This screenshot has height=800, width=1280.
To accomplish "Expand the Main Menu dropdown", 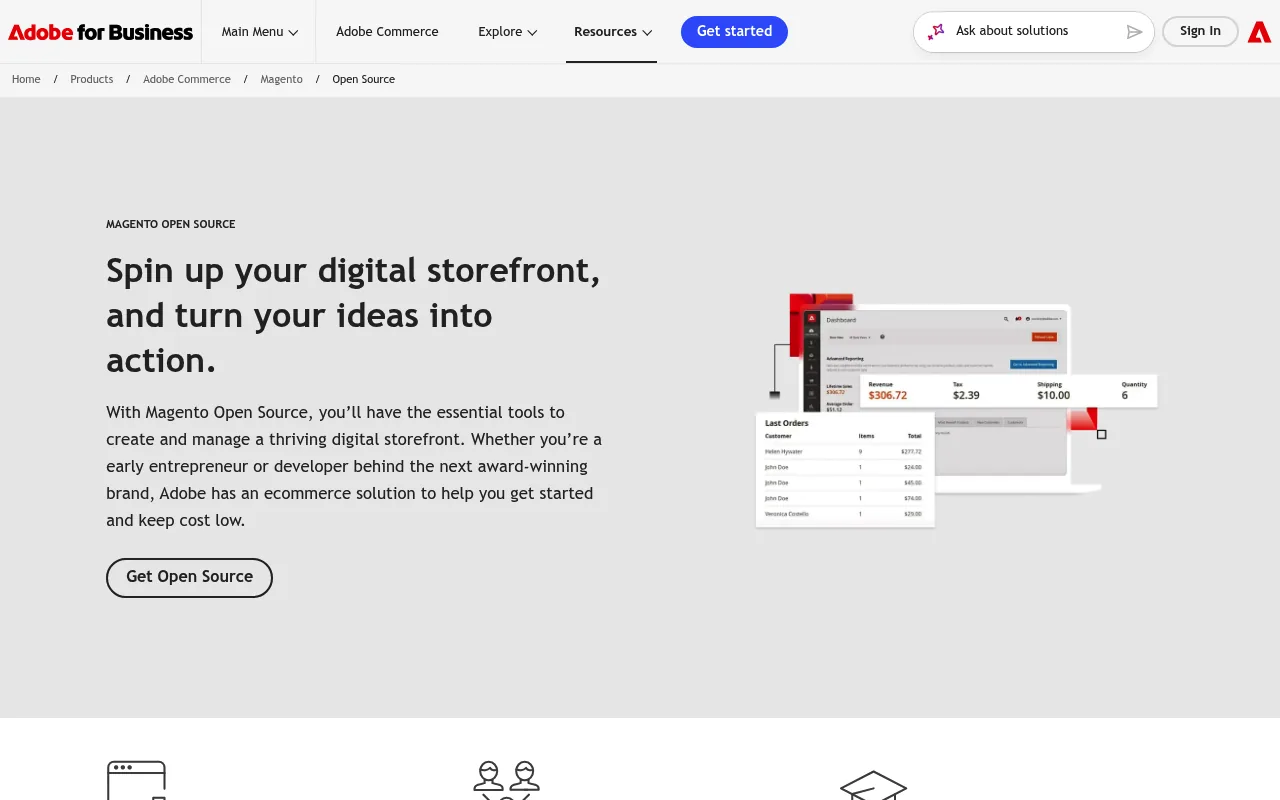I will point(259,32).
